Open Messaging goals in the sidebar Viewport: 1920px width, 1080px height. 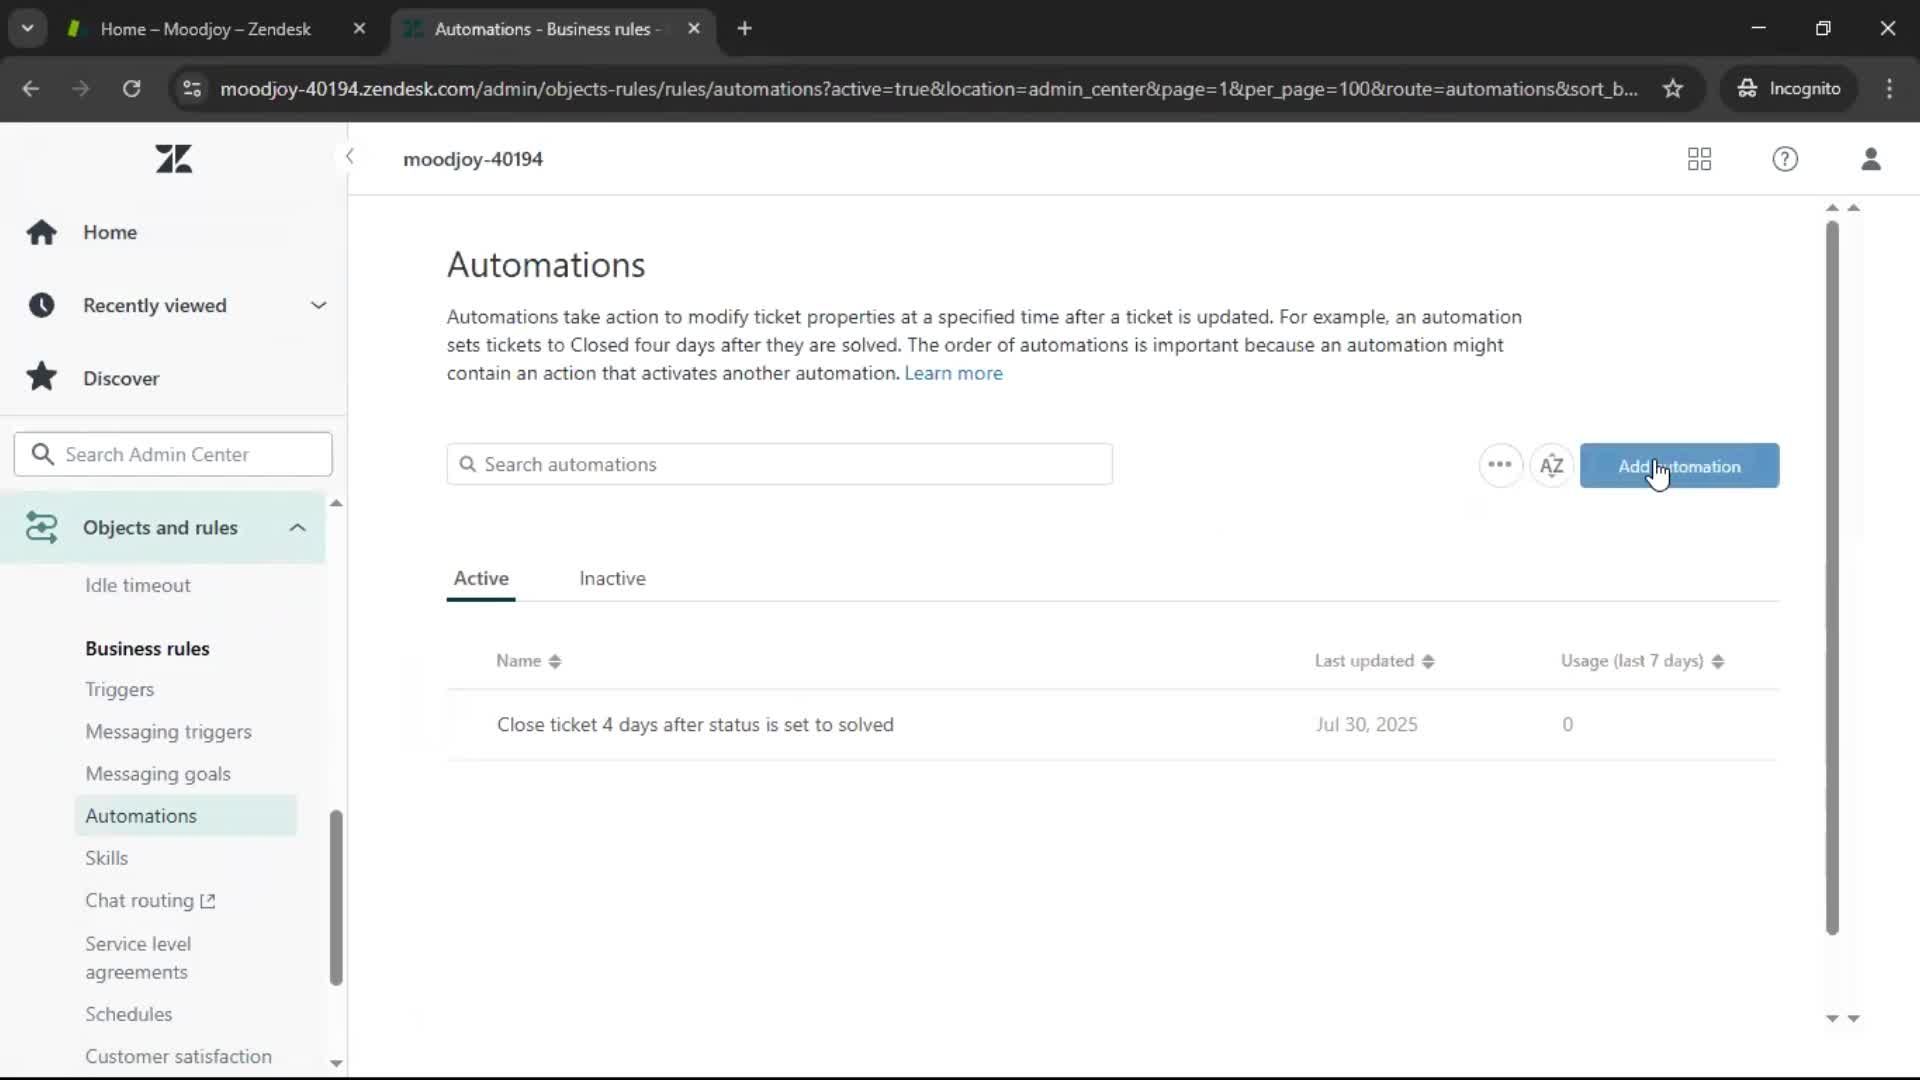tap(158, 773)
